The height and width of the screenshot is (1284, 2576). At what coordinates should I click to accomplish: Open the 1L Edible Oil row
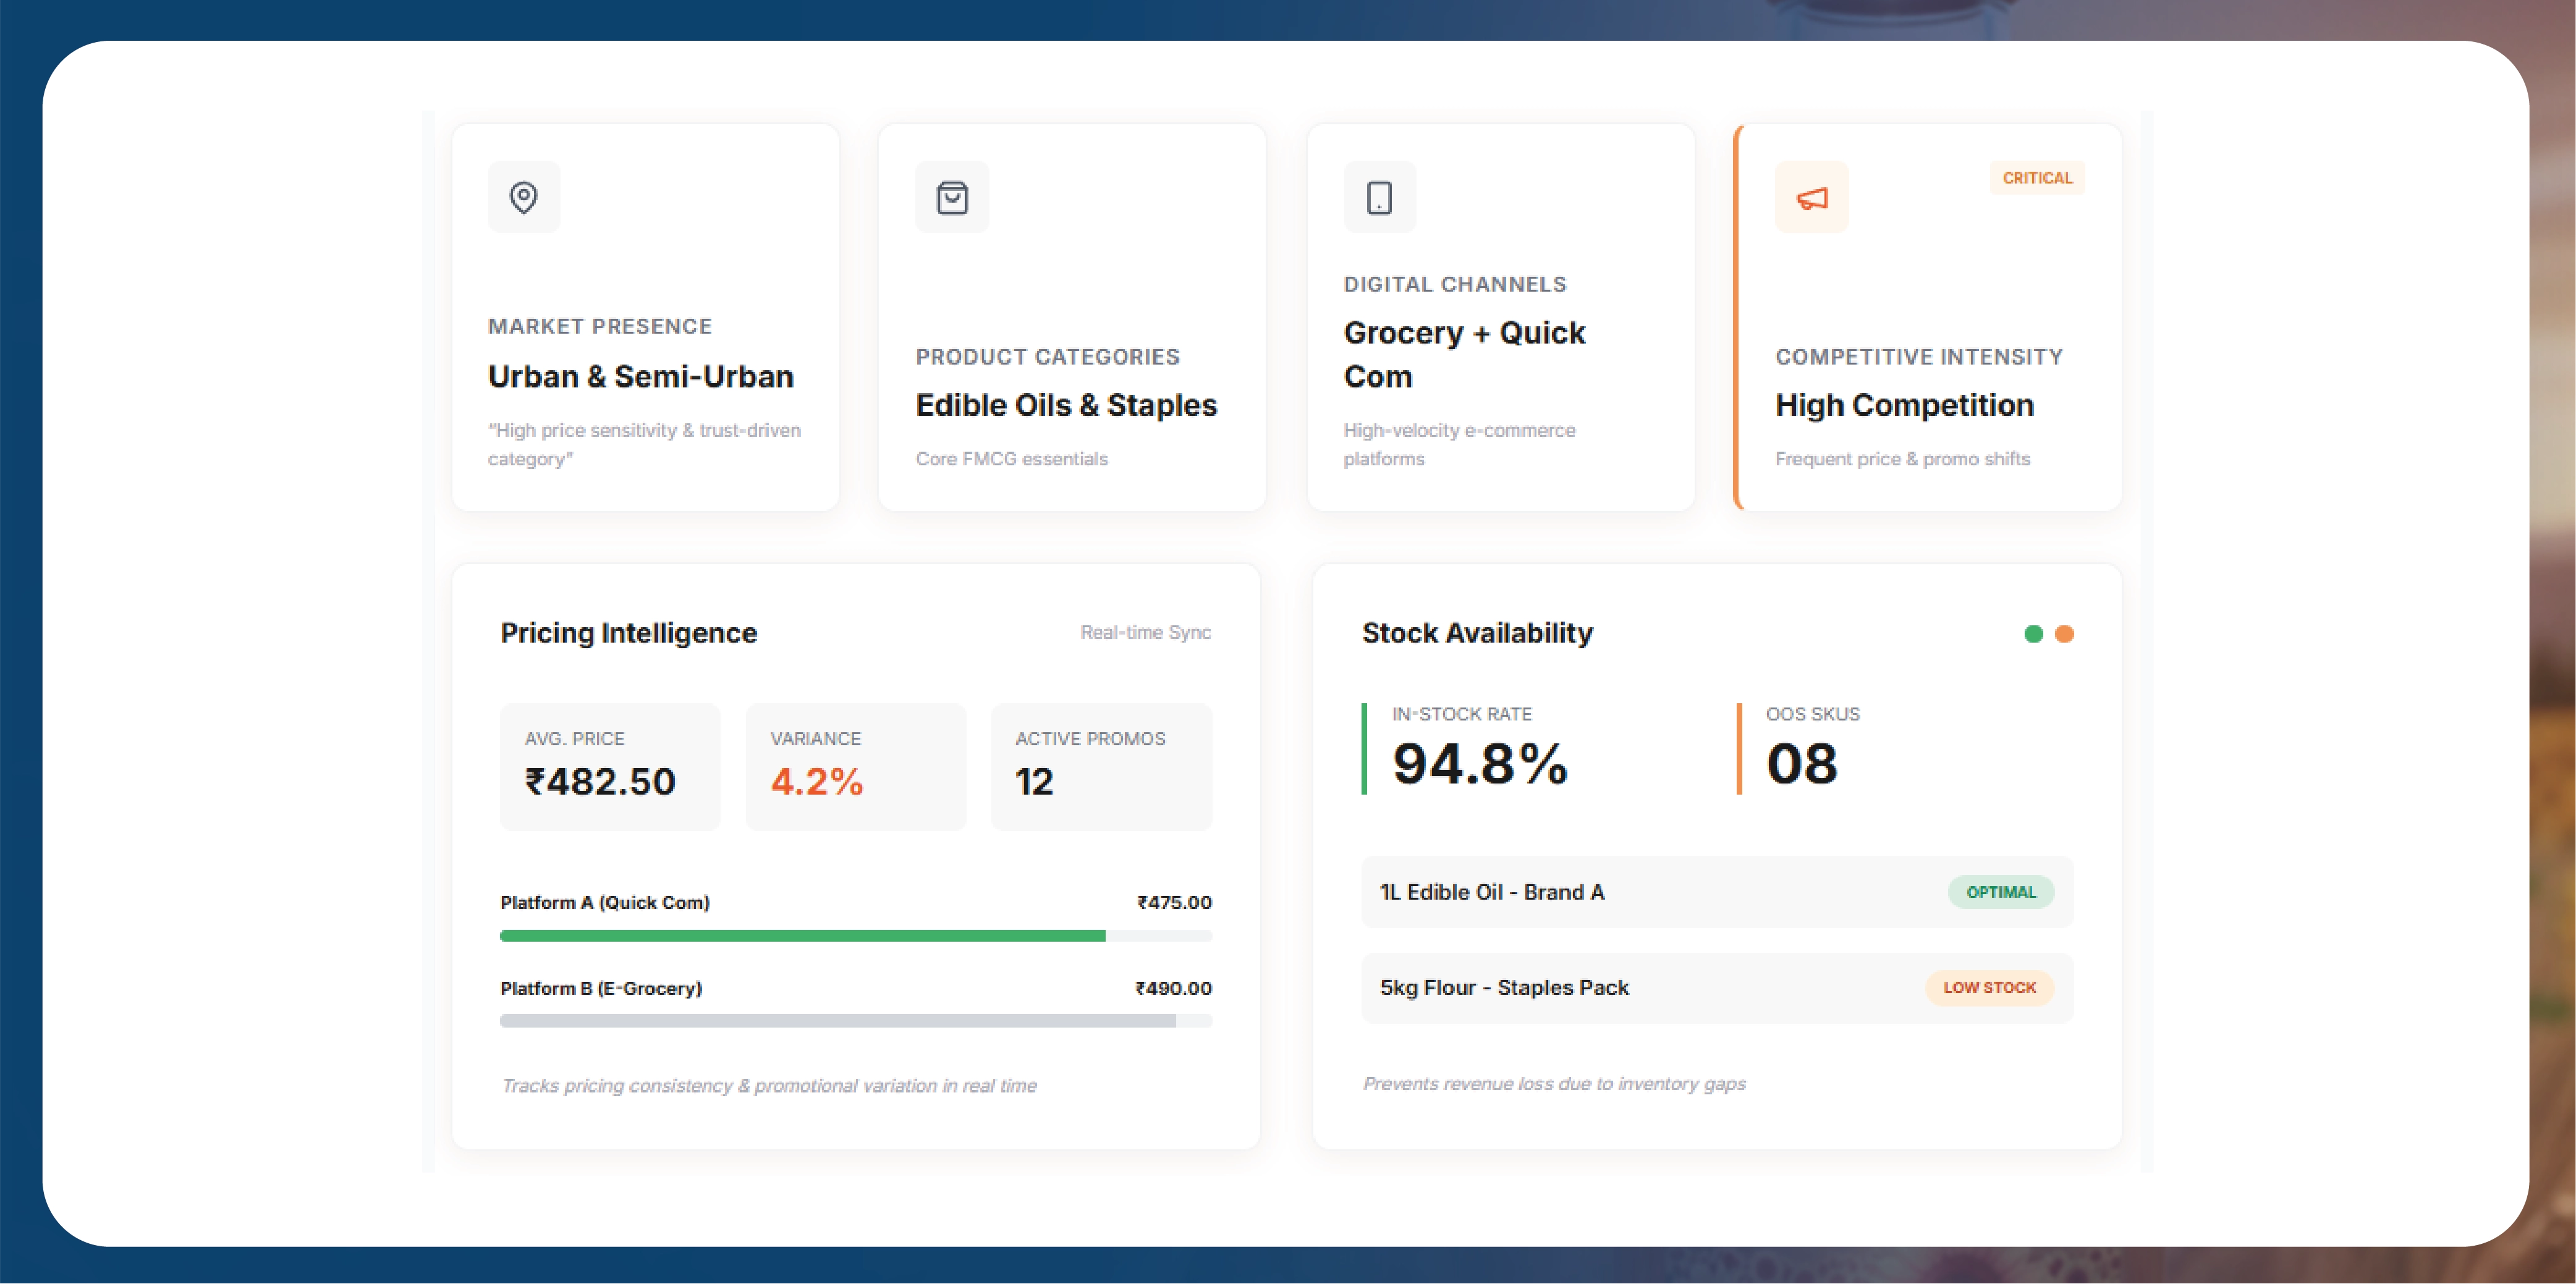click(x=1640, y=892)
